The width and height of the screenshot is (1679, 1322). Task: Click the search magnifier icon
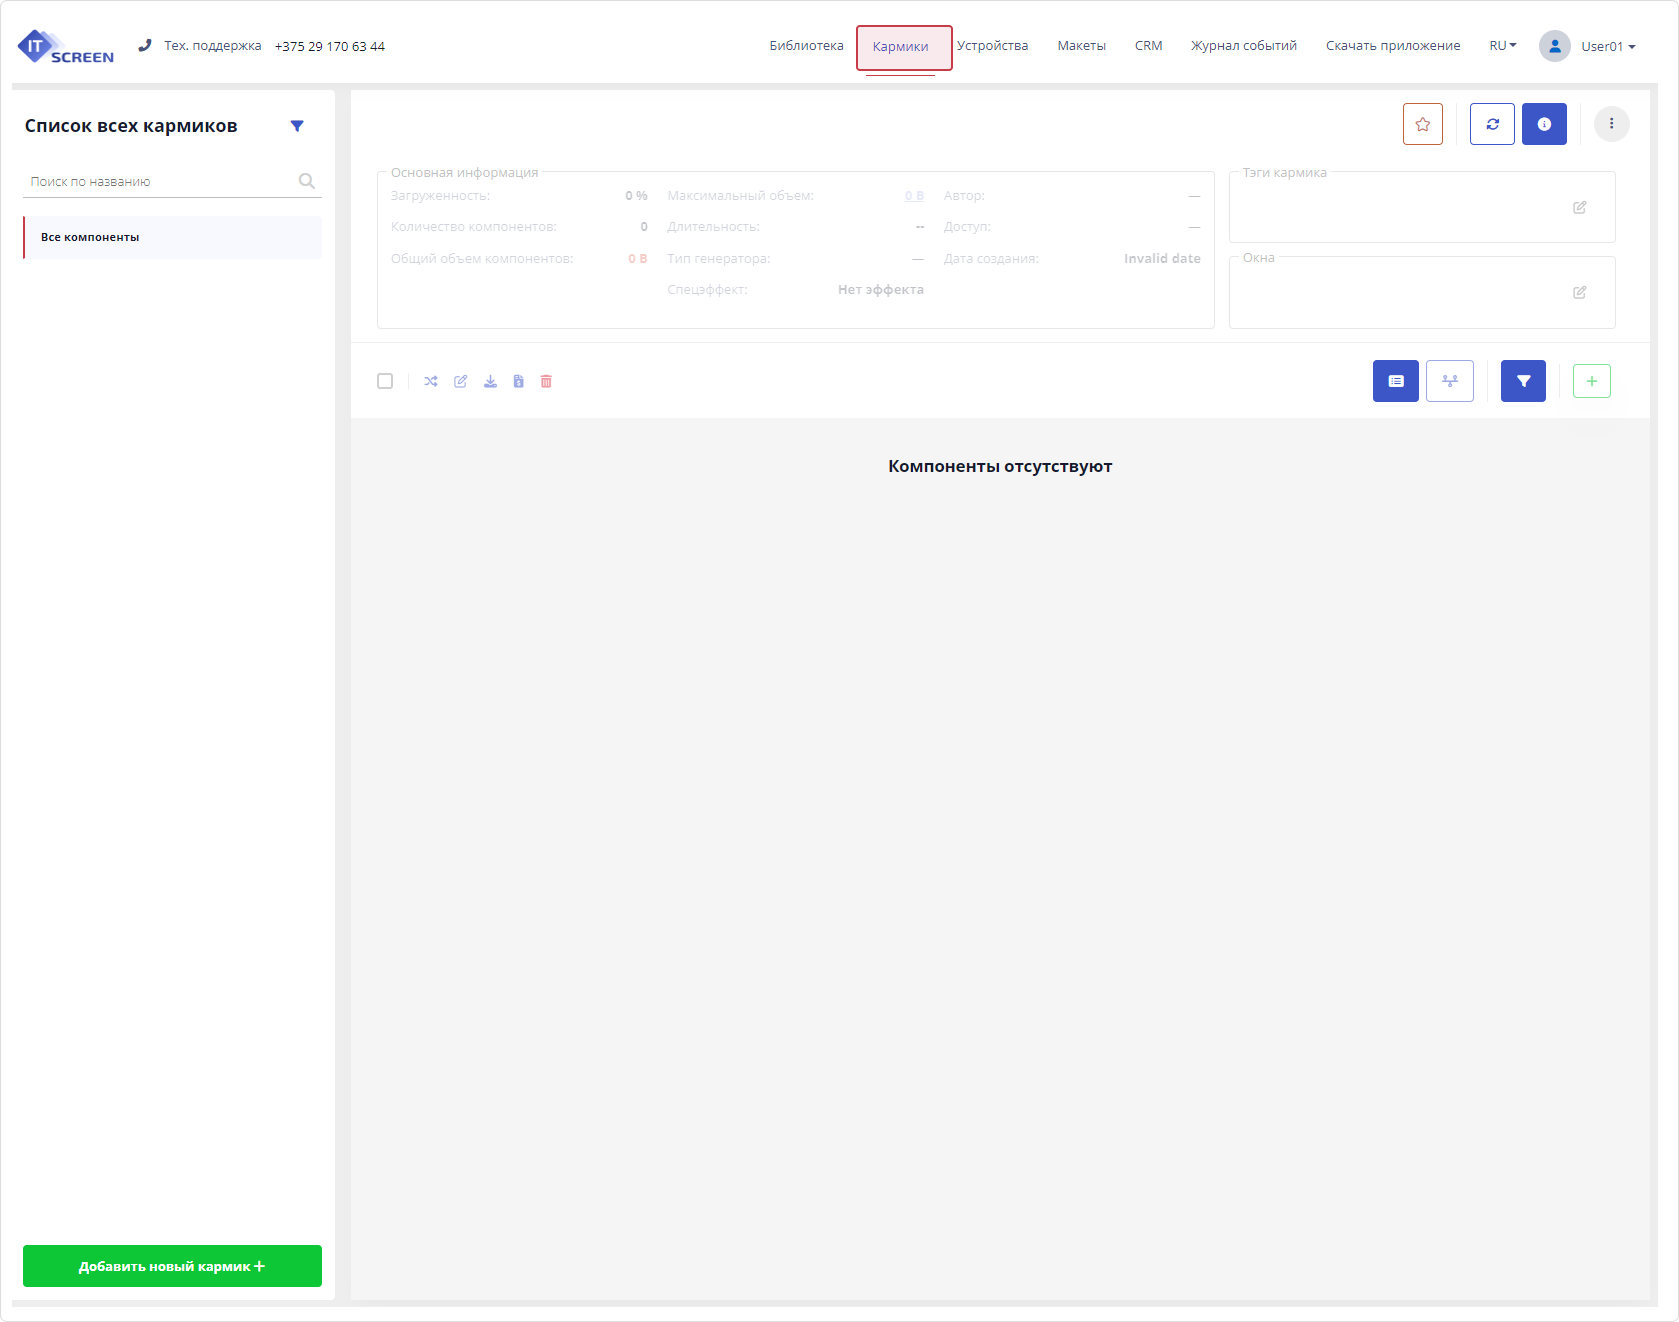click(307, 181)
